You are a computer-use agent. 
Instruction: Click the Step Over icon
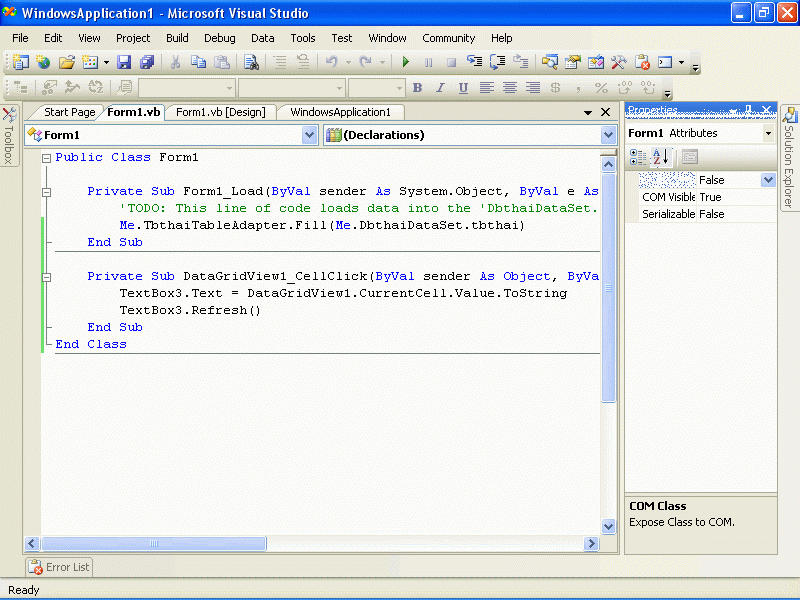point(497,62)
